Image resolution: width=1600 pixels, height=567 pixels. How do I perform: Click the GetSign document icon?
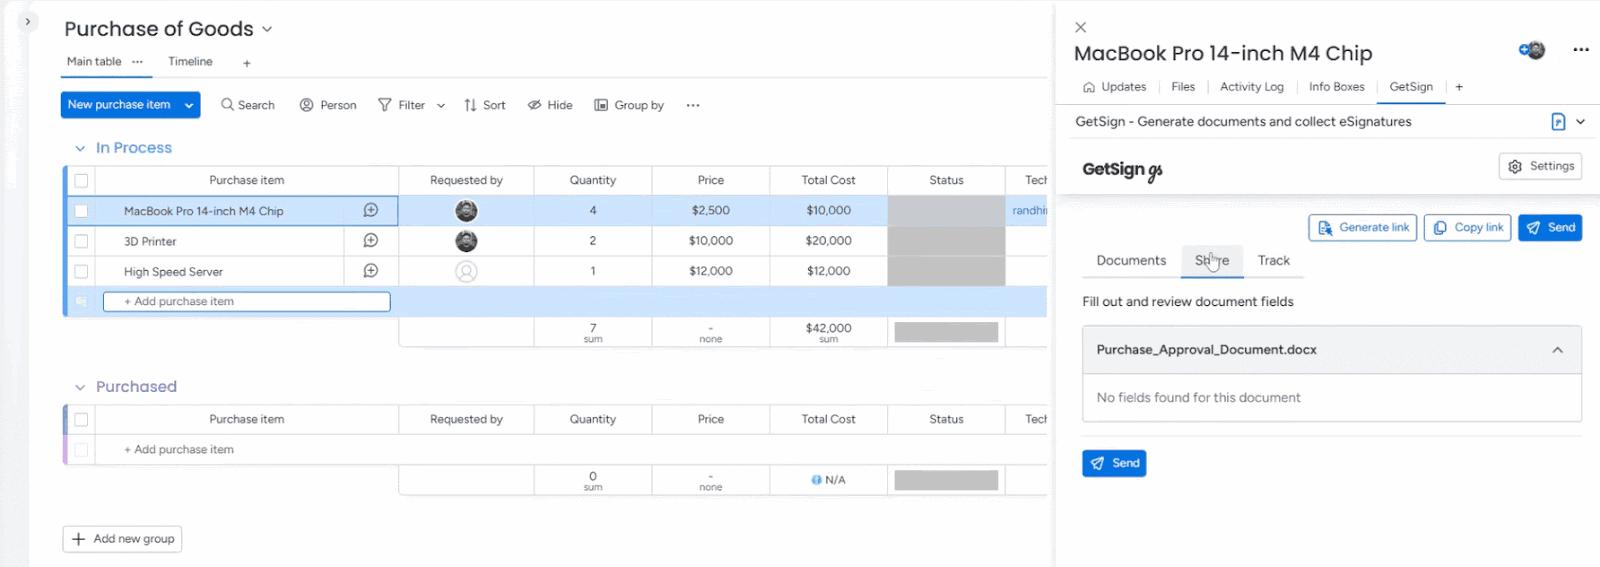pos(1558,122)
